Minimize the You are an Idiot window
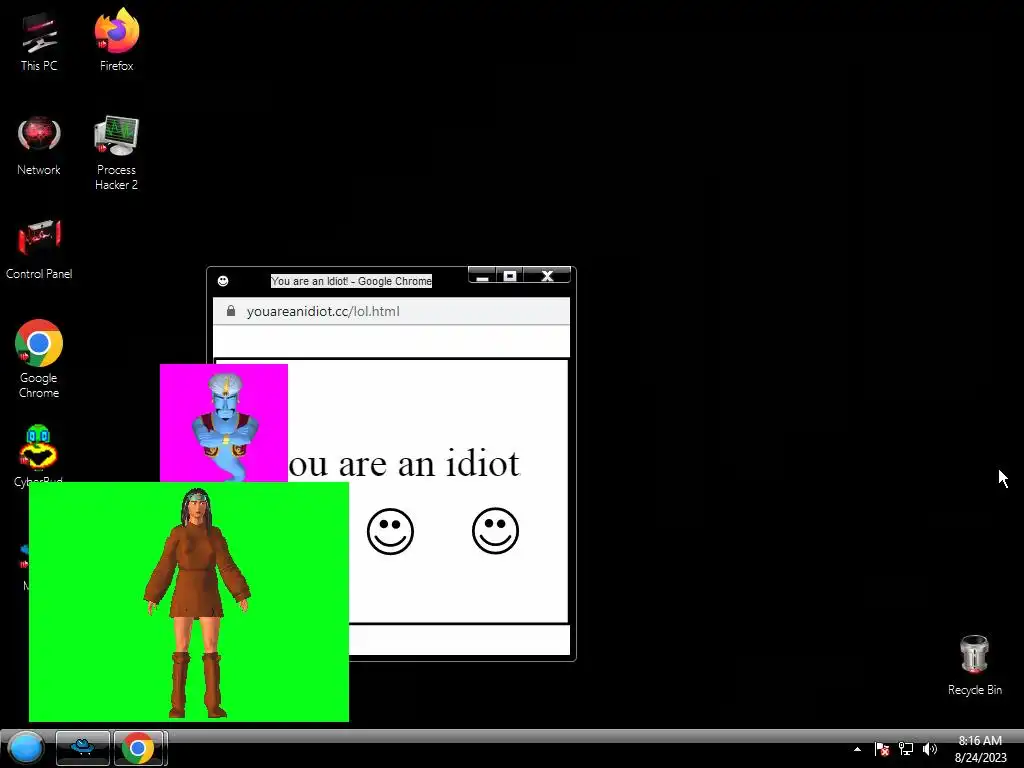The width and height of the screenshot is (1024, 768). click(482, 276)
